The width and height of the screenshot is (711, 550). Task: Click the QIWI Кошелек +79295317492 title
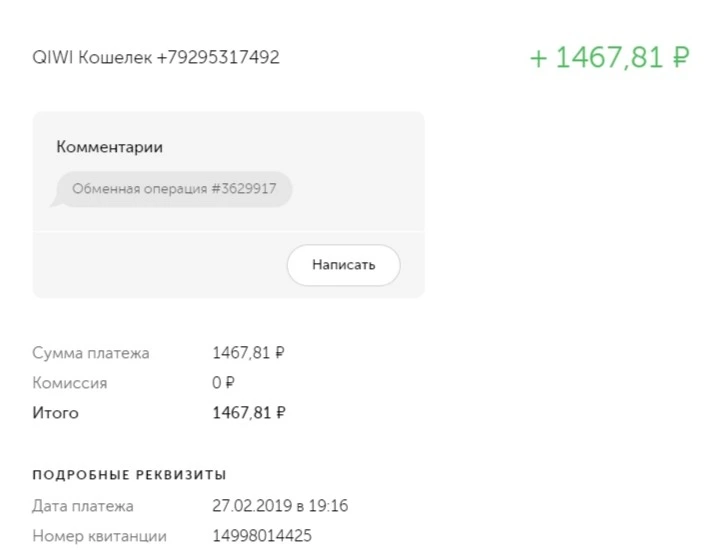[156, 58]
